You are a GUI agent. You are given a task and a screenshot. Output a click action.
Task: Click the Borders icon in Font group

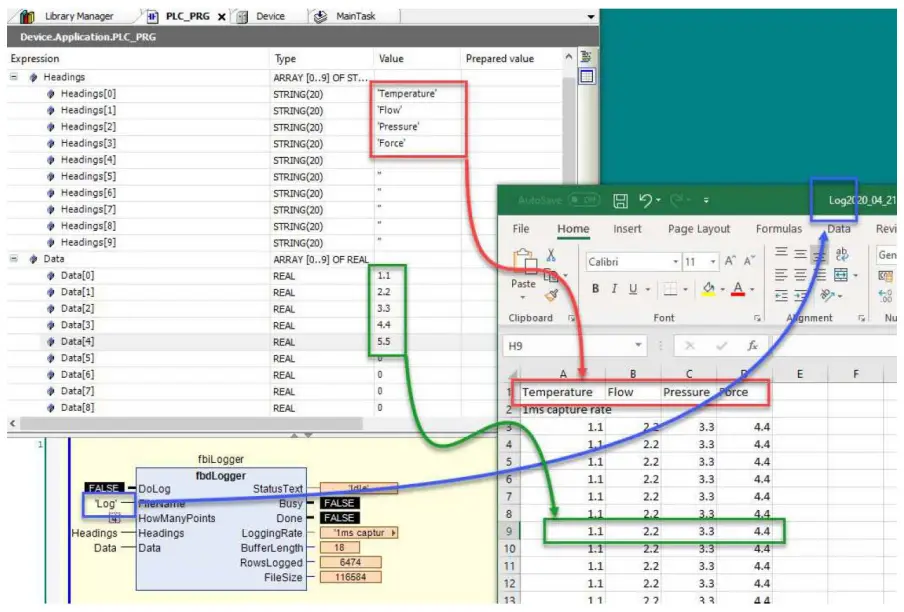click(x=670, y=289)
